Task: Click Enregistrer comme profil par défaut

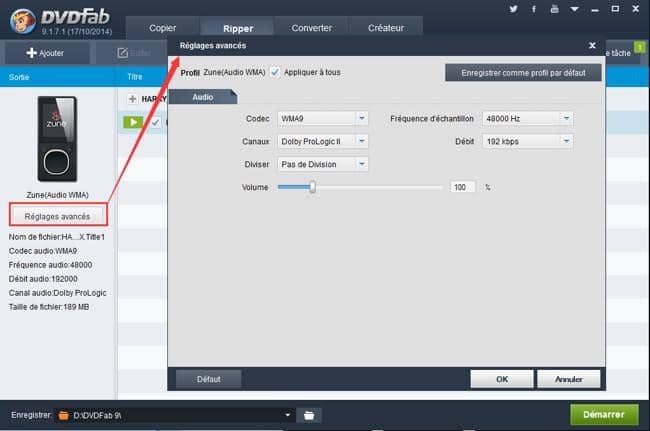Action: (x=523, y=73)
